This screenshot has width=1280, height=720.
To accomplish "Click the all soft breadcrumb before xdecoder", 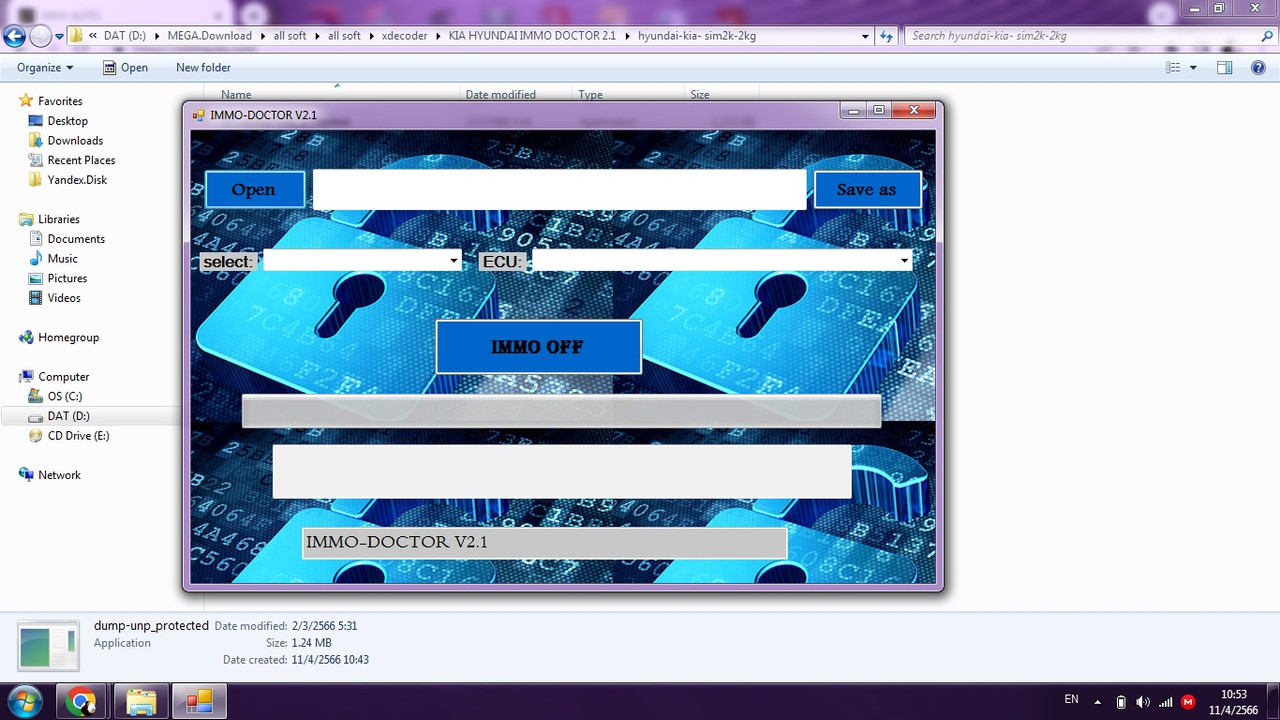I will (344, 36).
